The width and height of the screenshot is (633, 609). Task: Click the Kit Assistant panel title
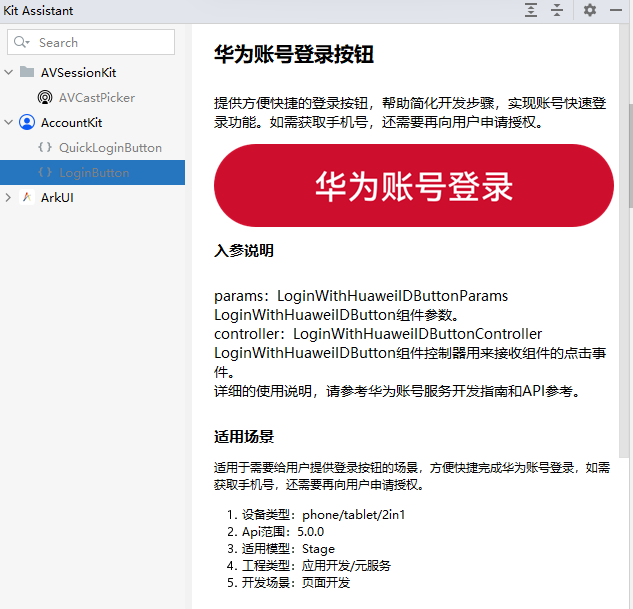point(38,10)
